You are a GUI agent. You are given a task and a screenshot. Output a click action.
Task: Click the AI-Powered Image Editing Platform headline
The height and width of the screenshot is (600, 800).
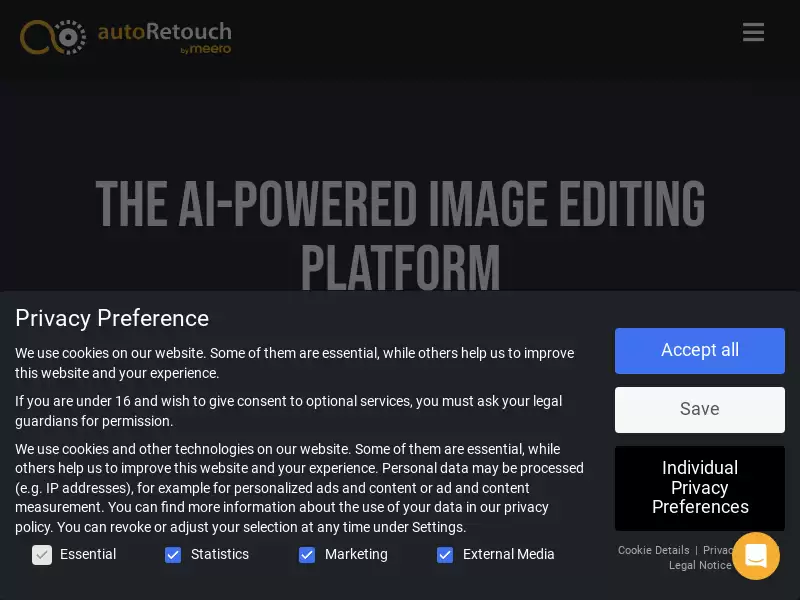(x=400, y=235)
